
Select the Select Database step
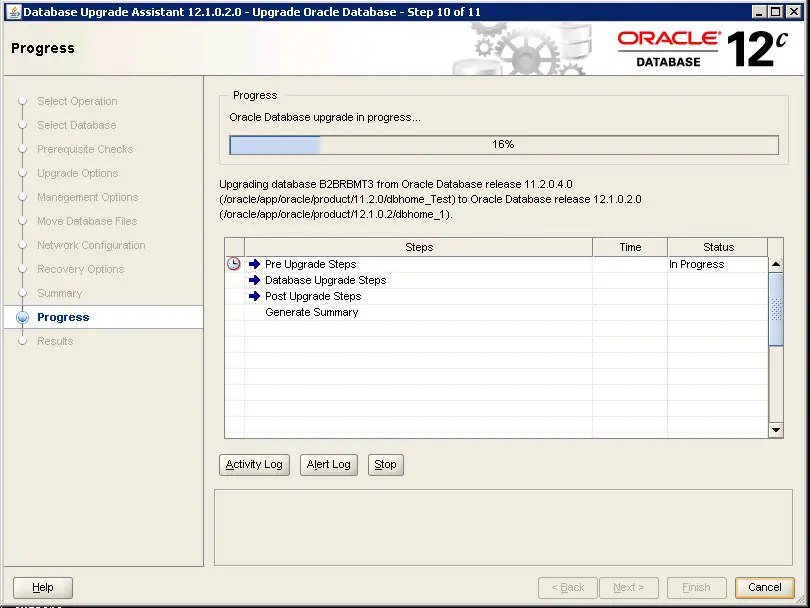pyautogui.click(x=76, y=125)
